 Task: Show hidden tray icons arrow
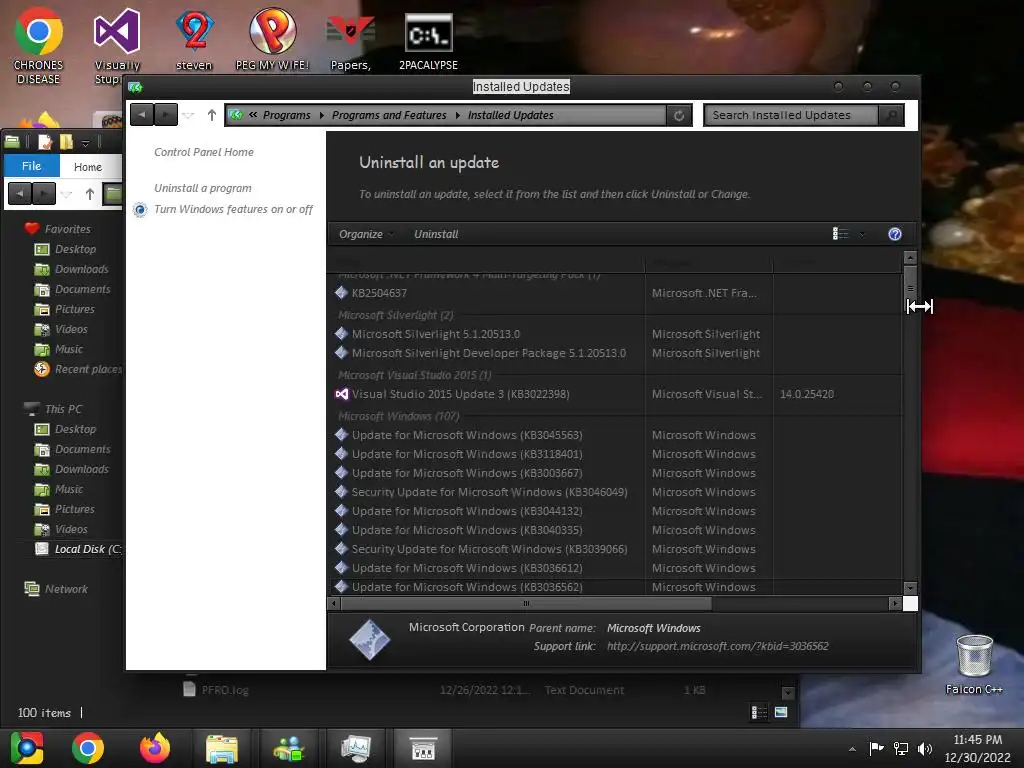852,749
